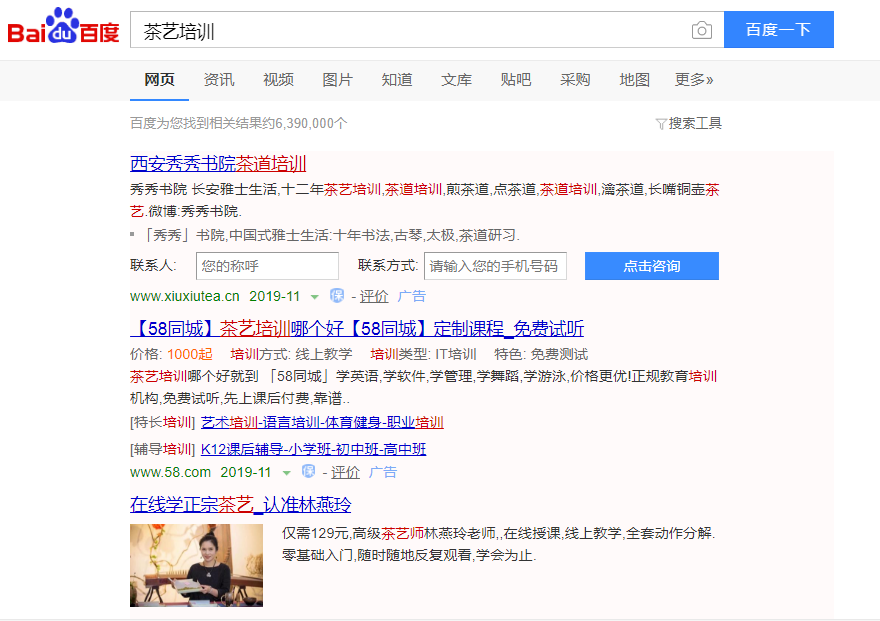Open 搜索工具 filter options
Viewport: 880px width, 621px height.
pyautogui.click(x=695, y=123)
